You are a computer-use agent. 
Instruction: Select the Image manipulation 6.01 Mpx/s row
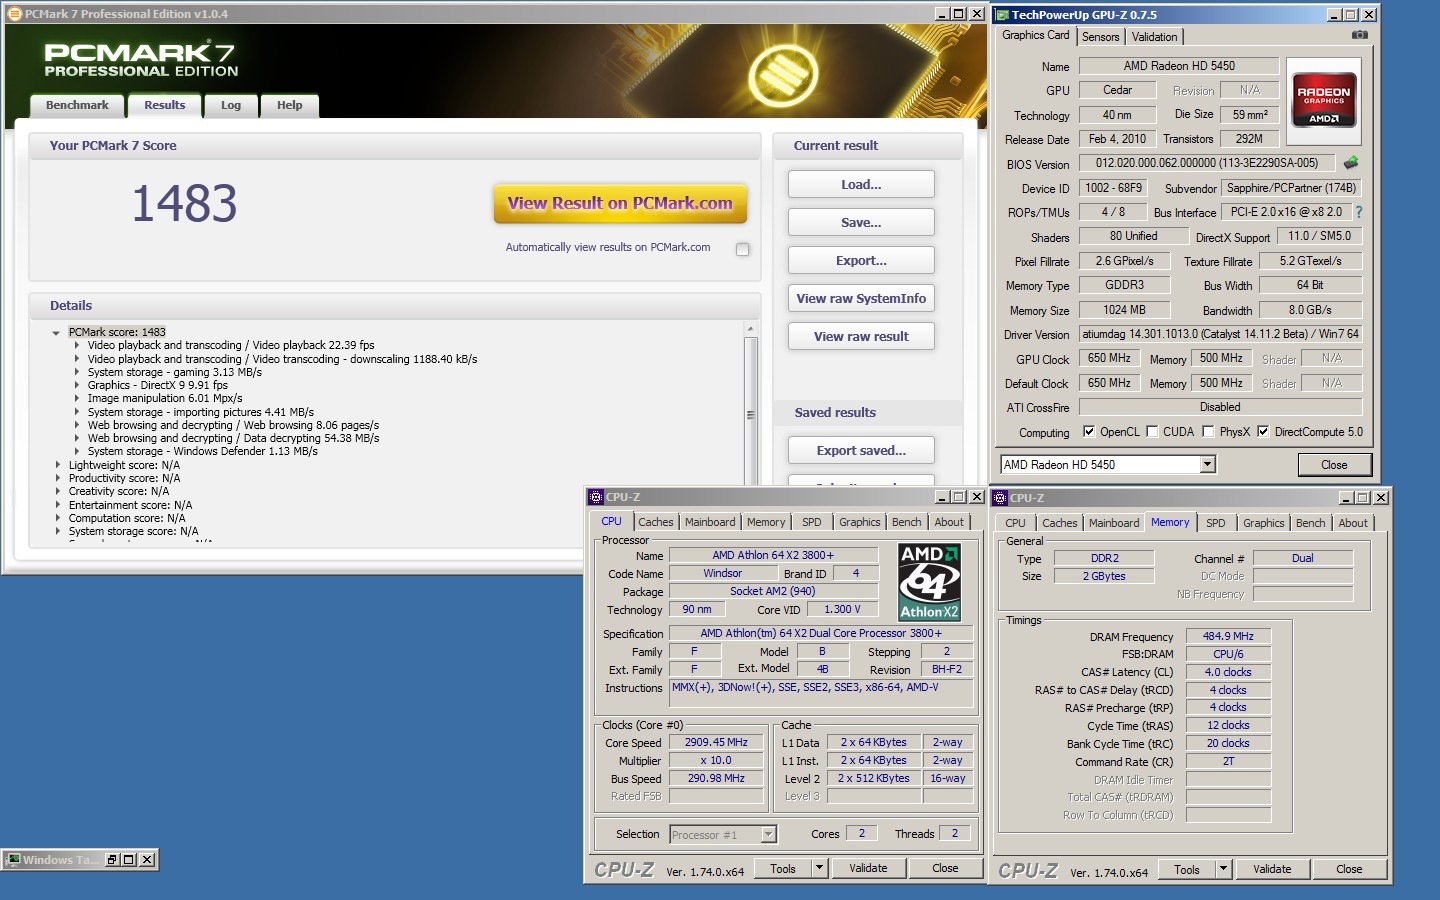(165, 398)
